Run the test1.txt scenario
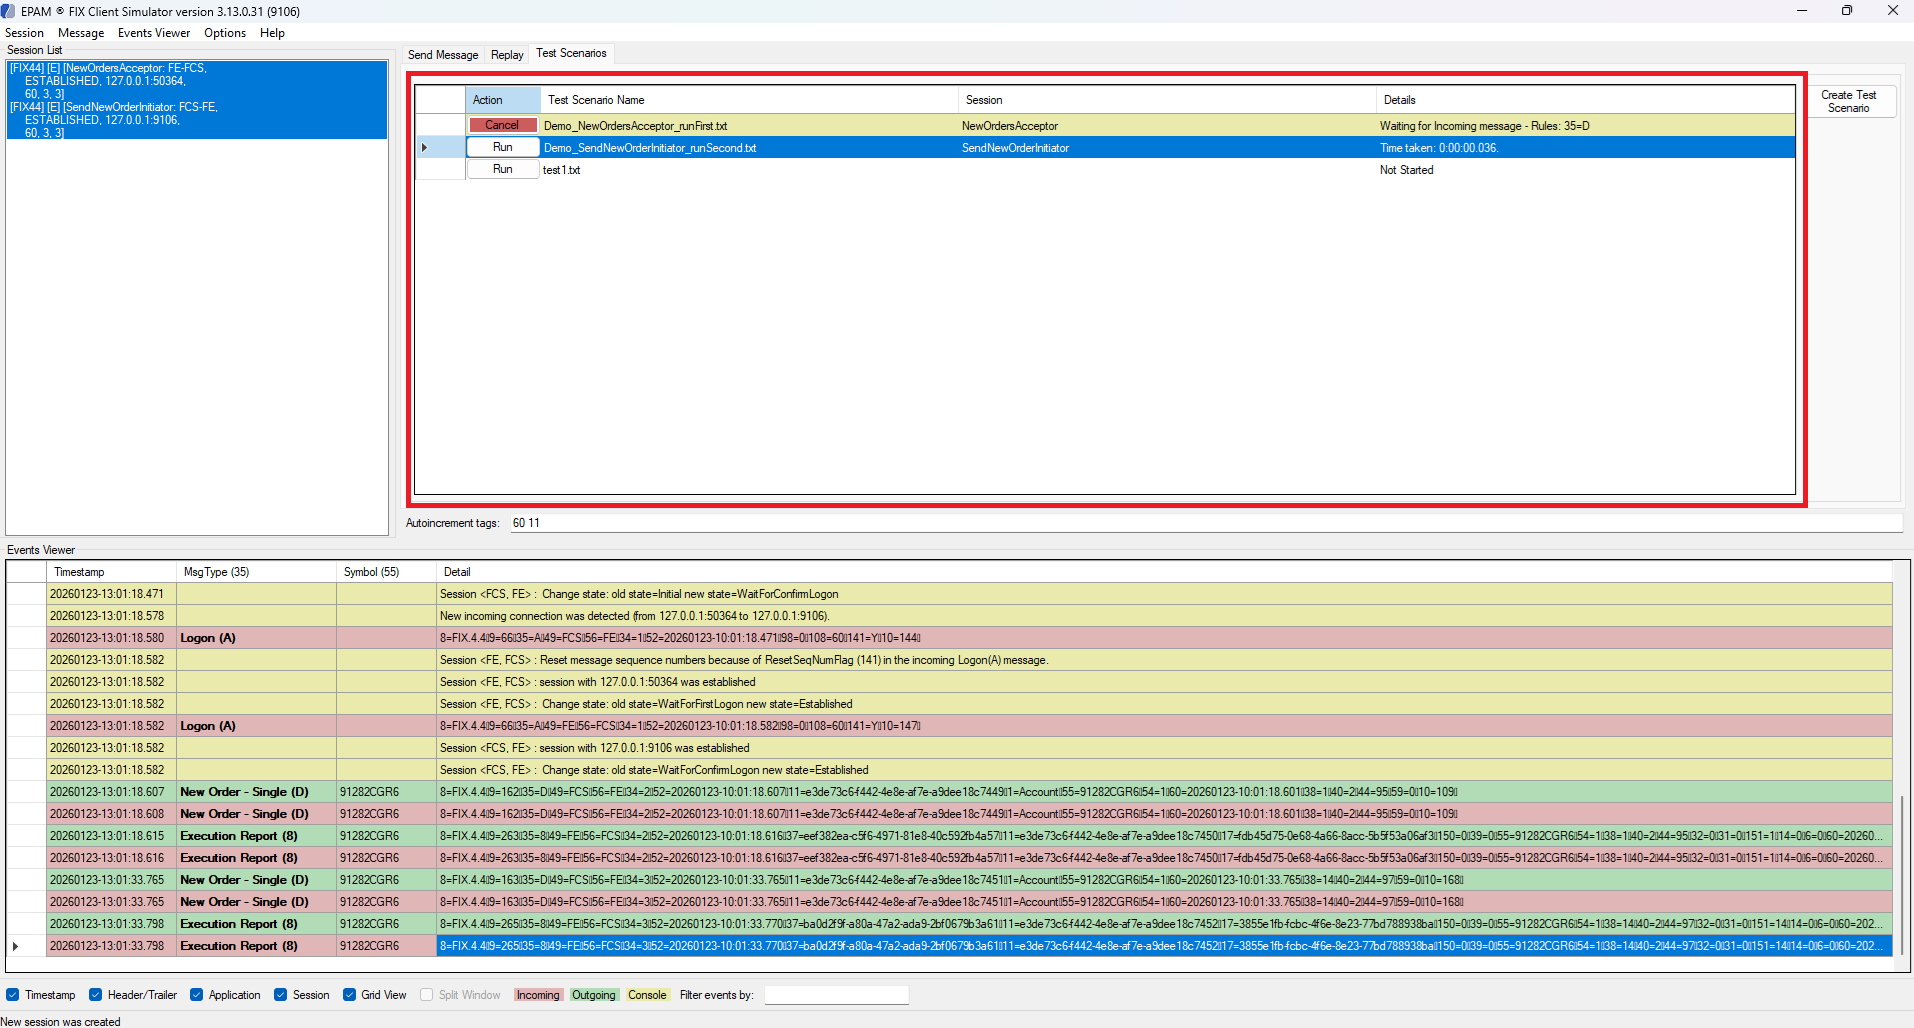This screenshot has height=1028, width=1914. (x=502, y=170)
